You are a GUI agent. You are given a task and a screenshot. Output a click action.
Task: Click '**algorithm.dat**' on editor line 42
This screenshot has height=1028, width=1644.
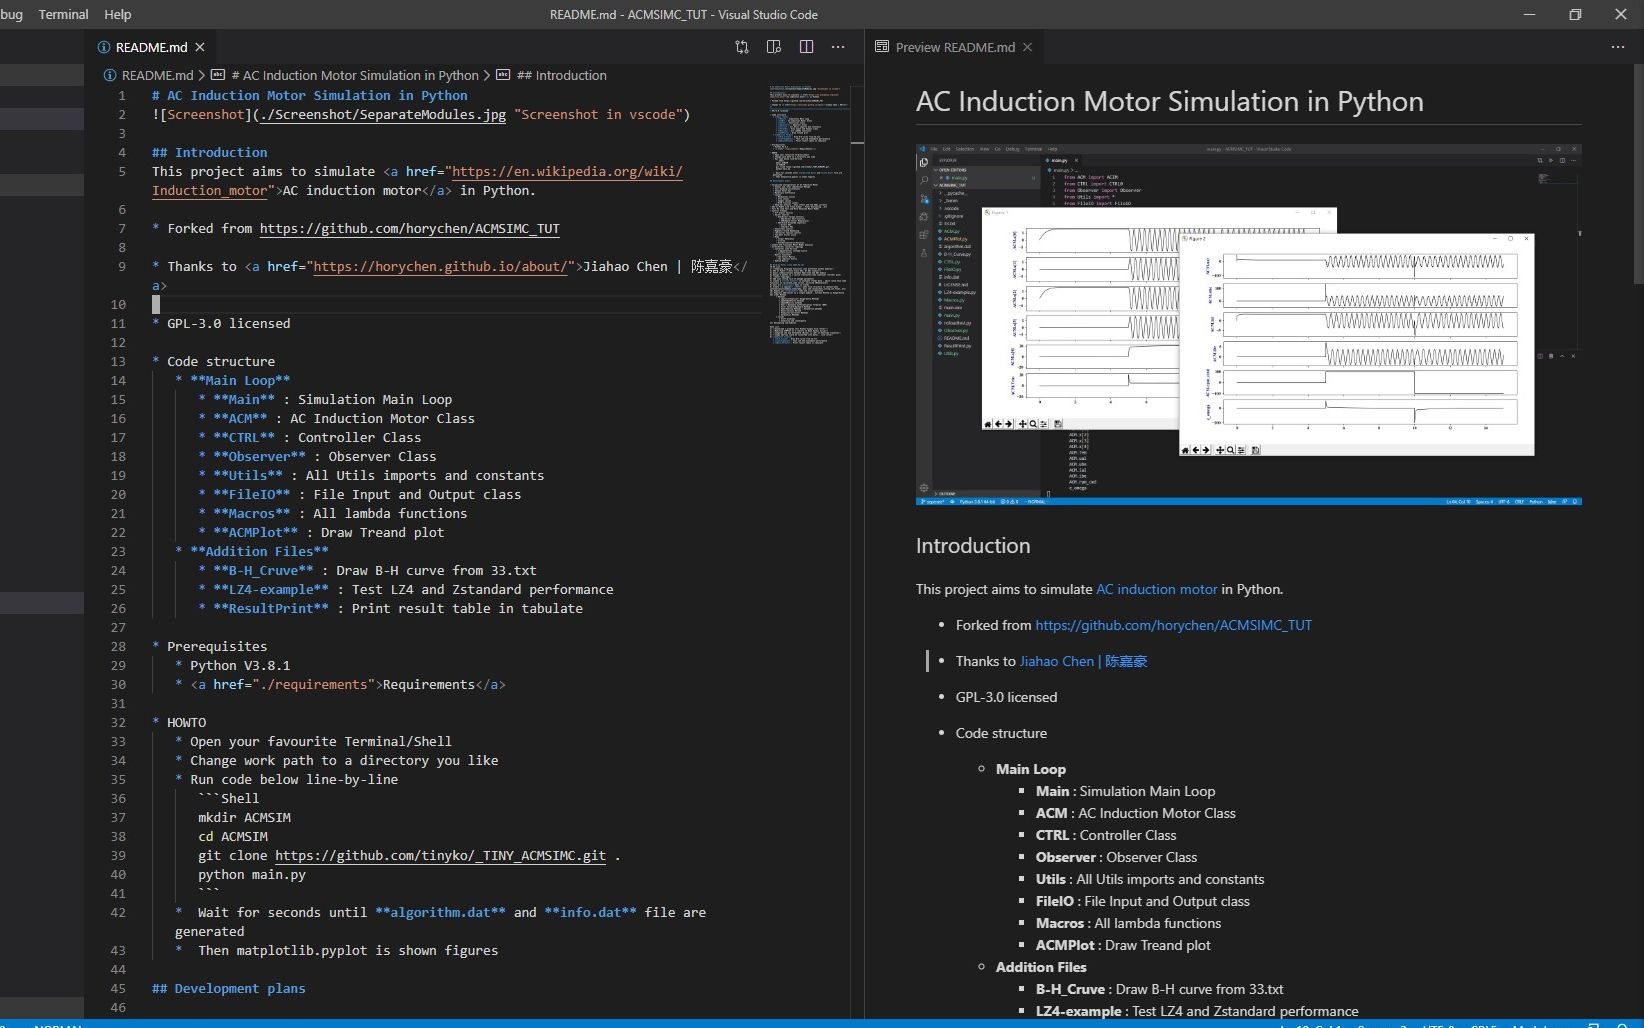440,912
